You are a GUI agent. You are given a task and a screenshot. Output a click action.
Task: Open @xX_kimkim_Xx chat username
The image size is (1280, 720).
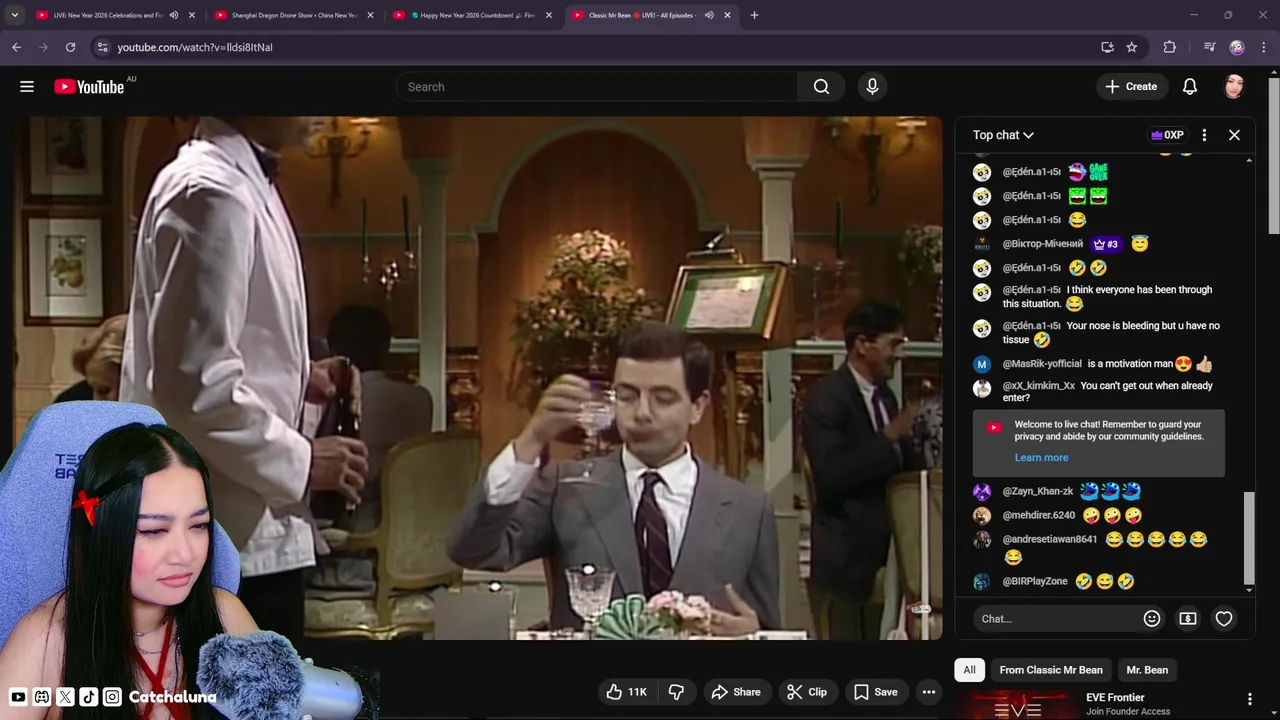(1038, 386)
